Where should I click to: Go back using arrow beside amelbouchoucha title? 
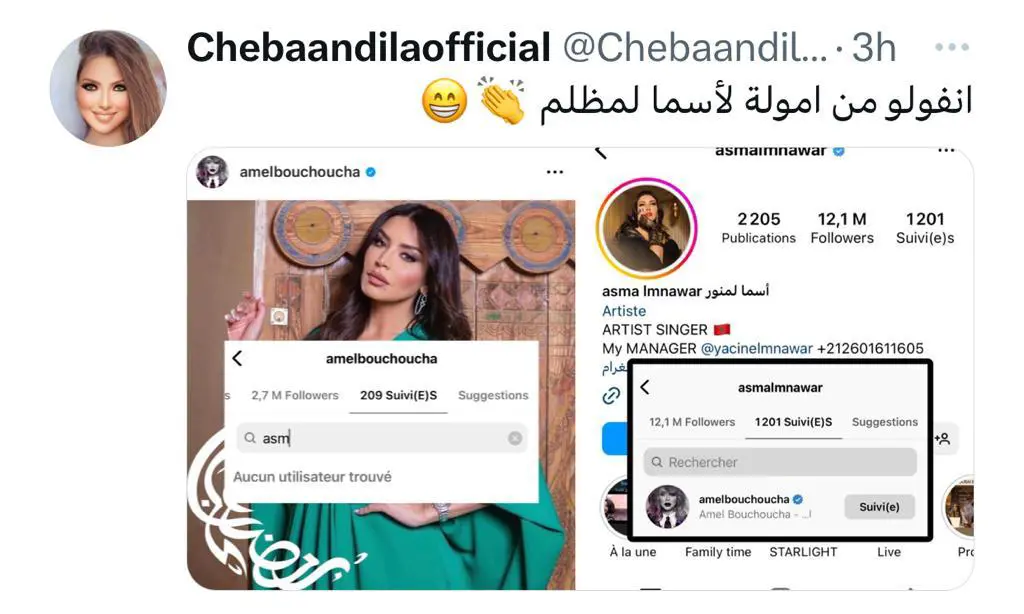[238, 358]
